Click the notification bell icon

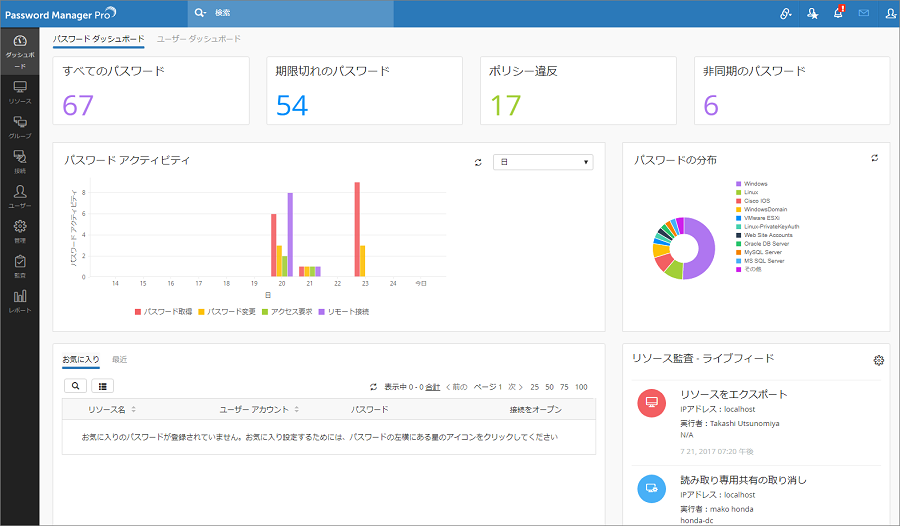coord(838,13)
